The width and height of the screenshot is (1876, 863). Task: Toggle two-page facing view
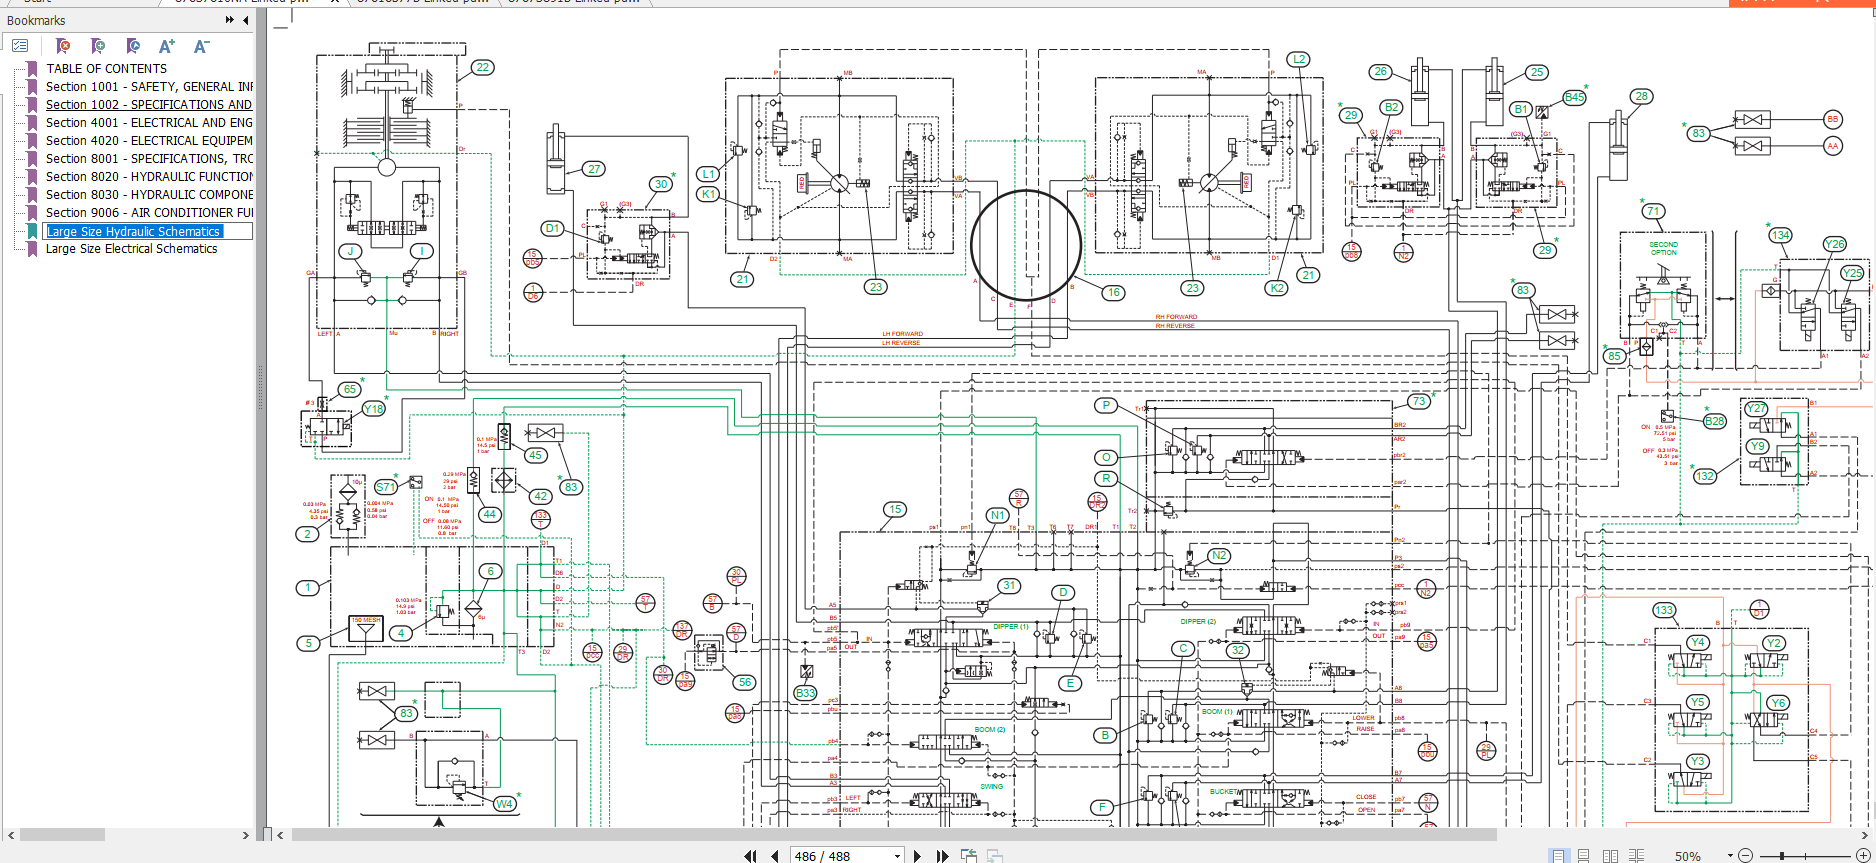pos(1610,856)
